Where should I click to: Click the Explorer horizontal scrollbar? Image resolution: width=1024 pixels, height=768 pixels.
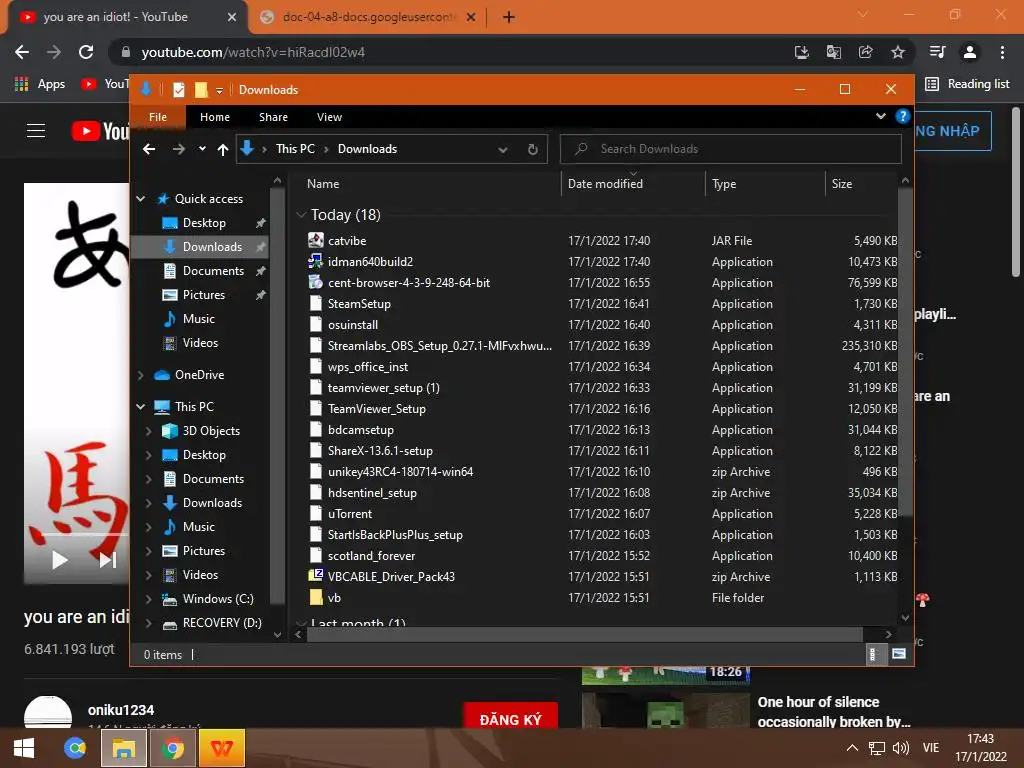(x=584, y=634)
